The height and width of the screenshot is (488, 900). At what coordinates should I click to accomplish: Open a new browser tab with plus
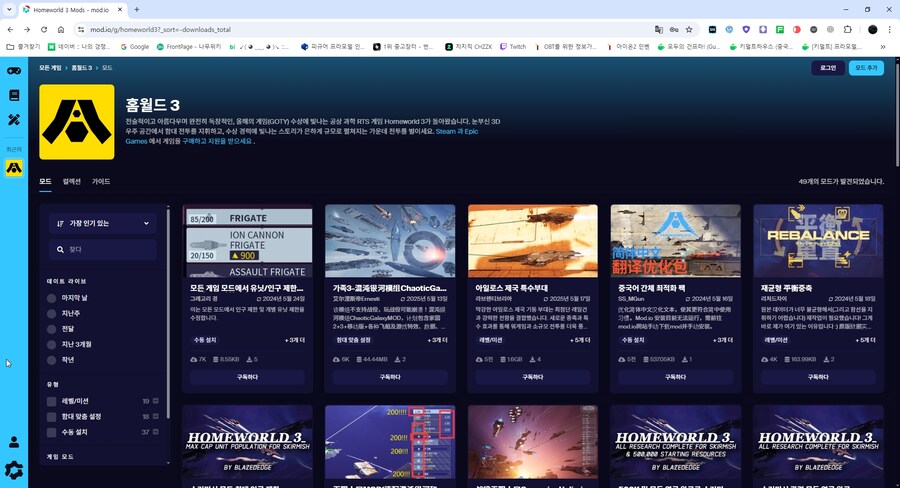click(x=137, y=9)
